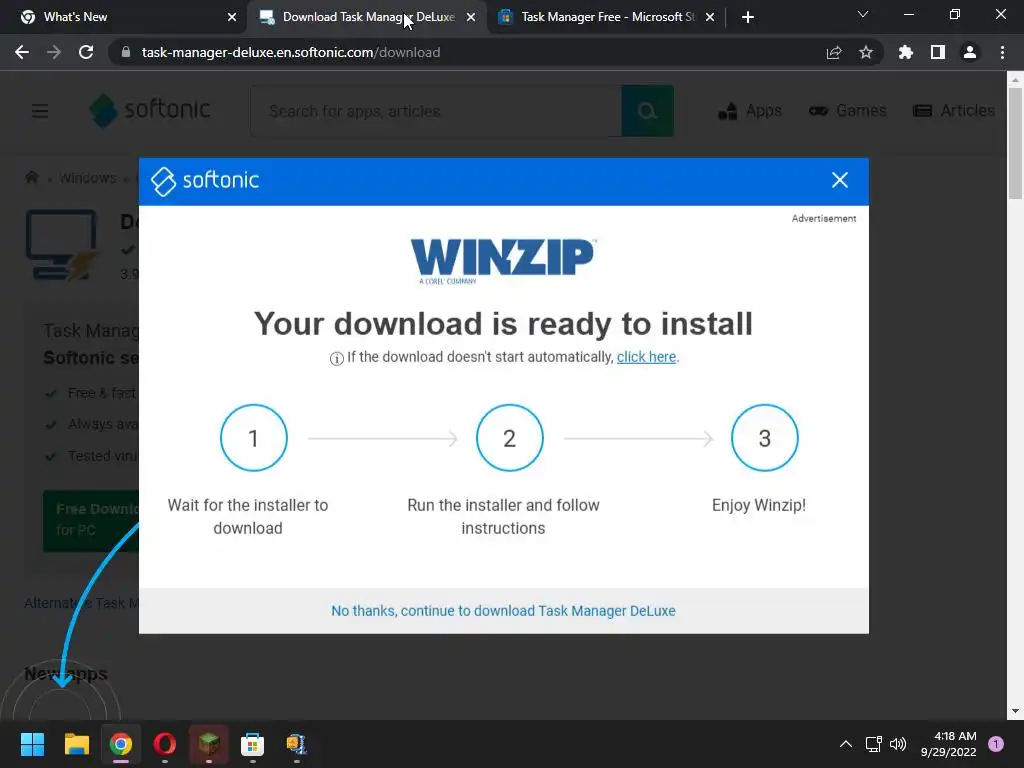The height and width of the screenshot is (768, 1024).
Task: Open Minecraft from taskbar
Action: click(x=209, y=744)
